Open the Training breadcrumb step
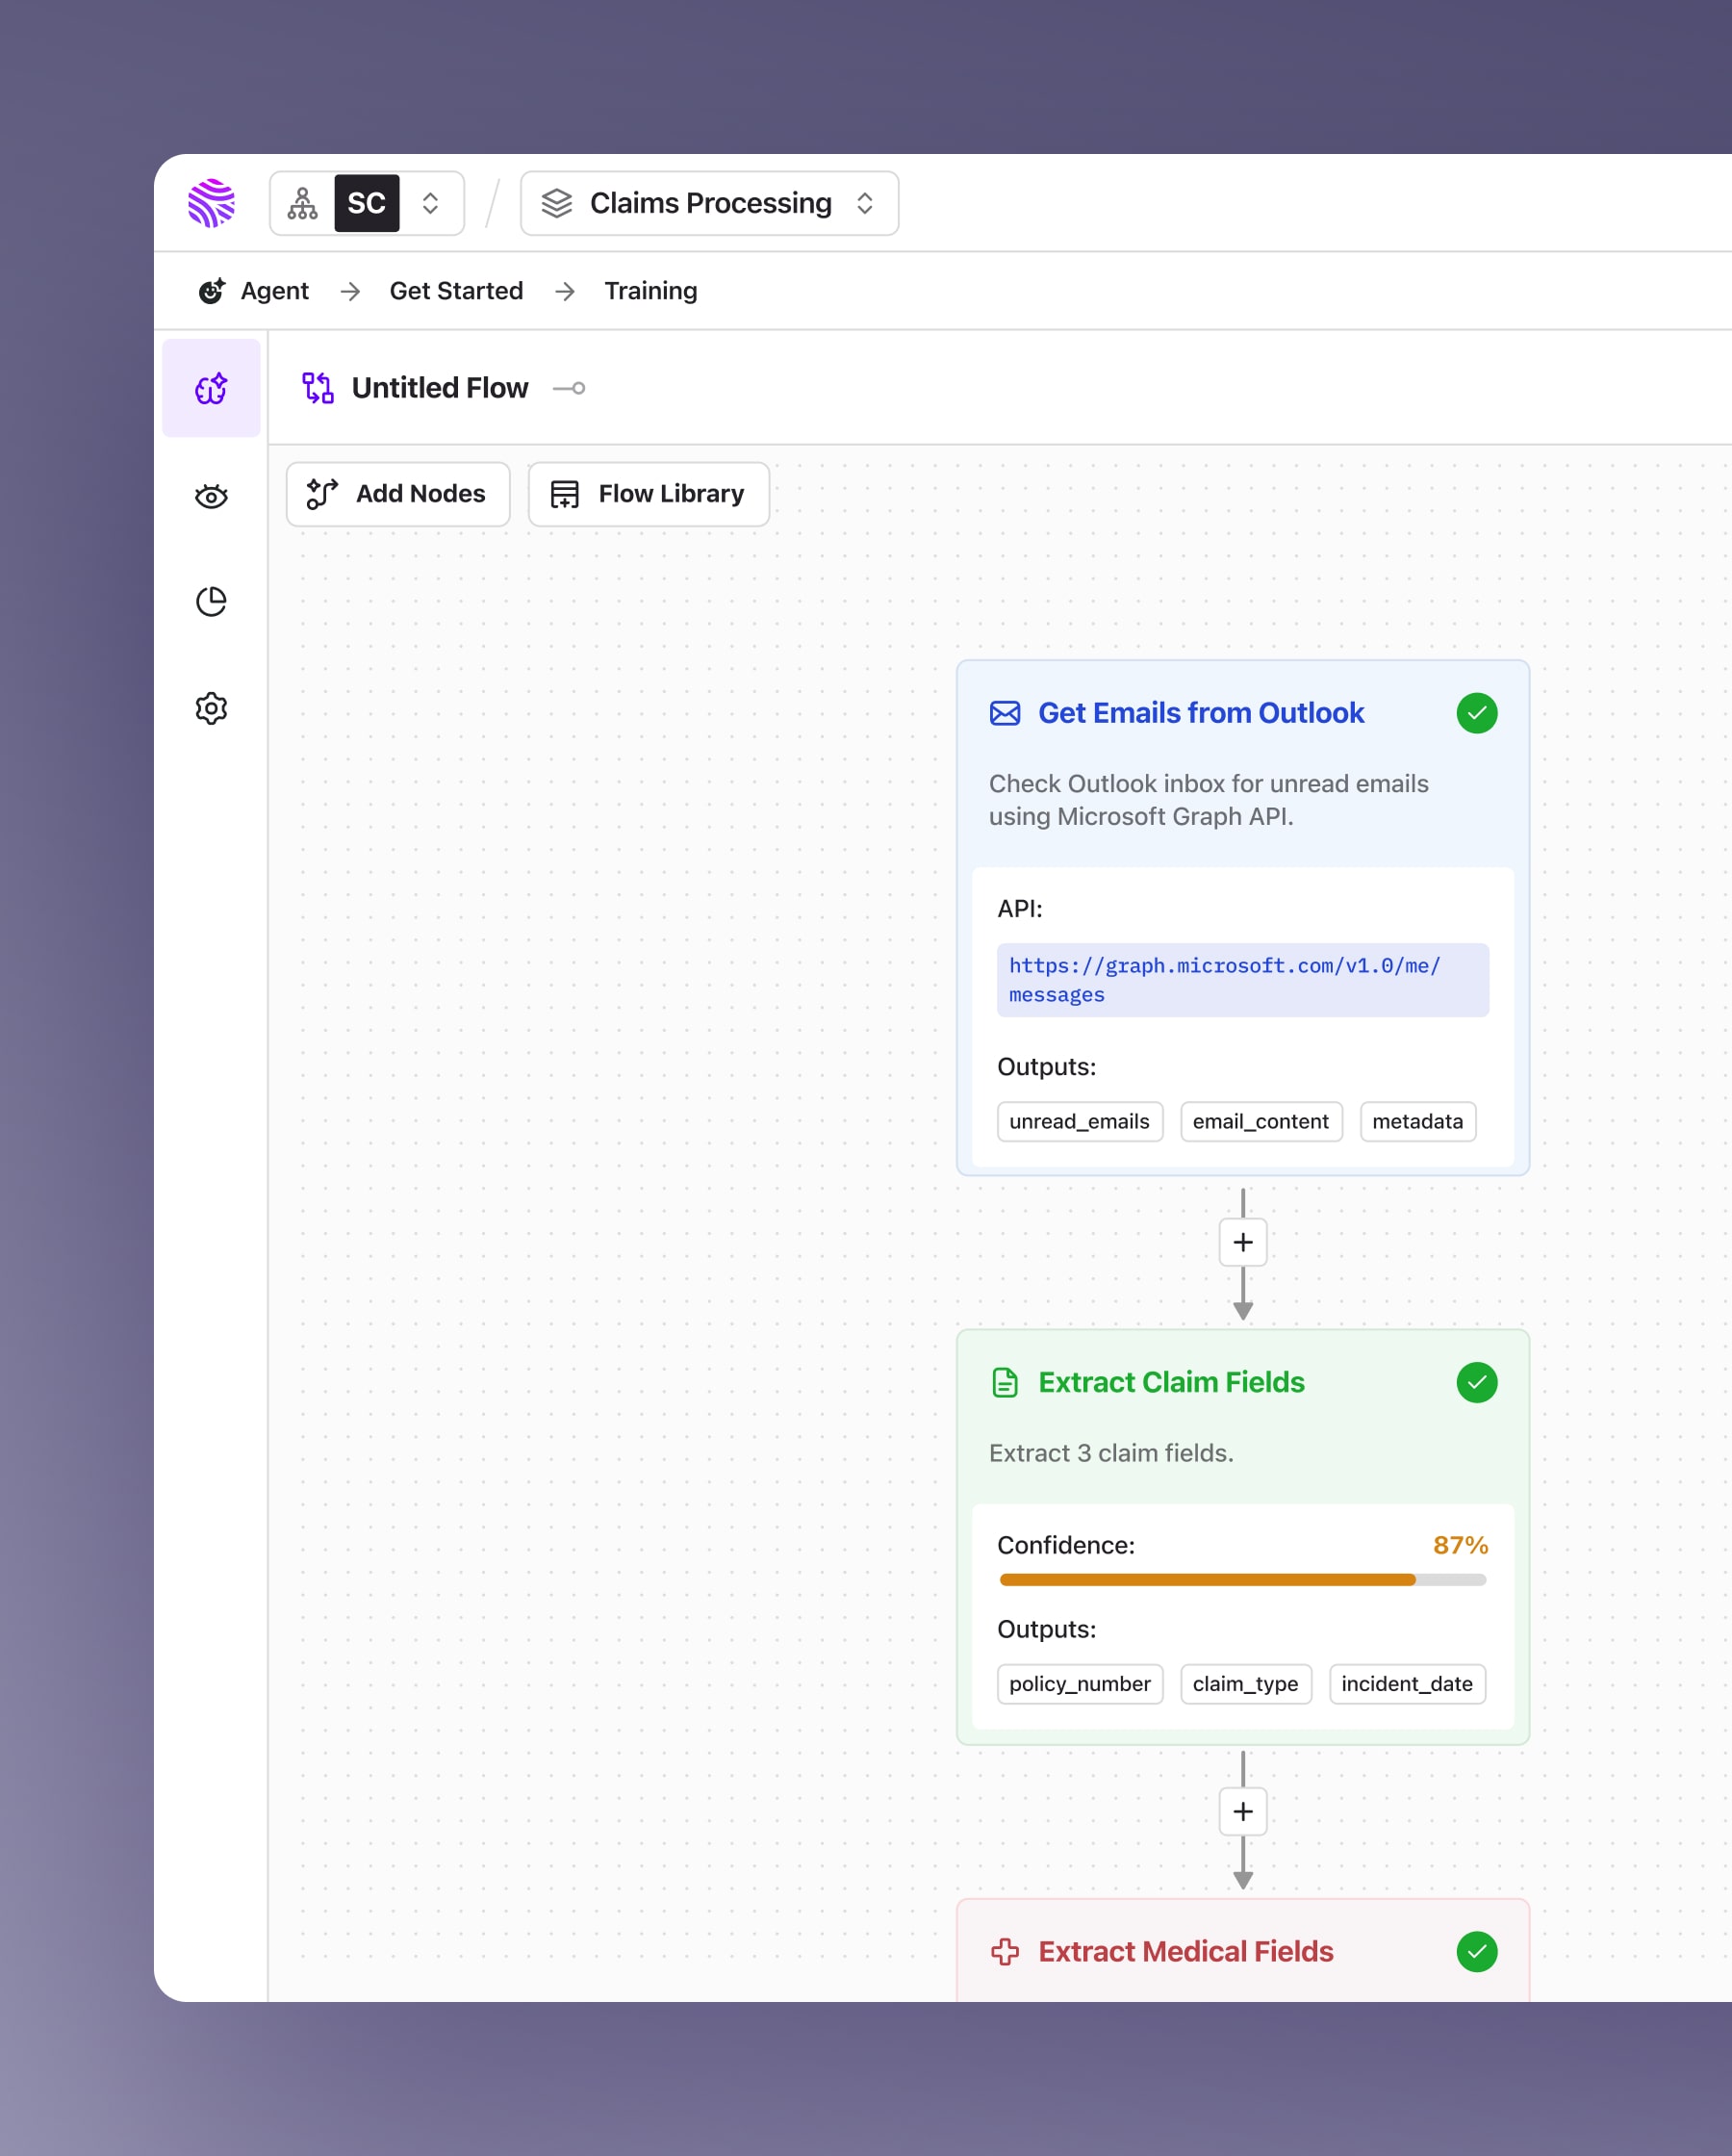The image size is (1732, 2156). (651, 291)
